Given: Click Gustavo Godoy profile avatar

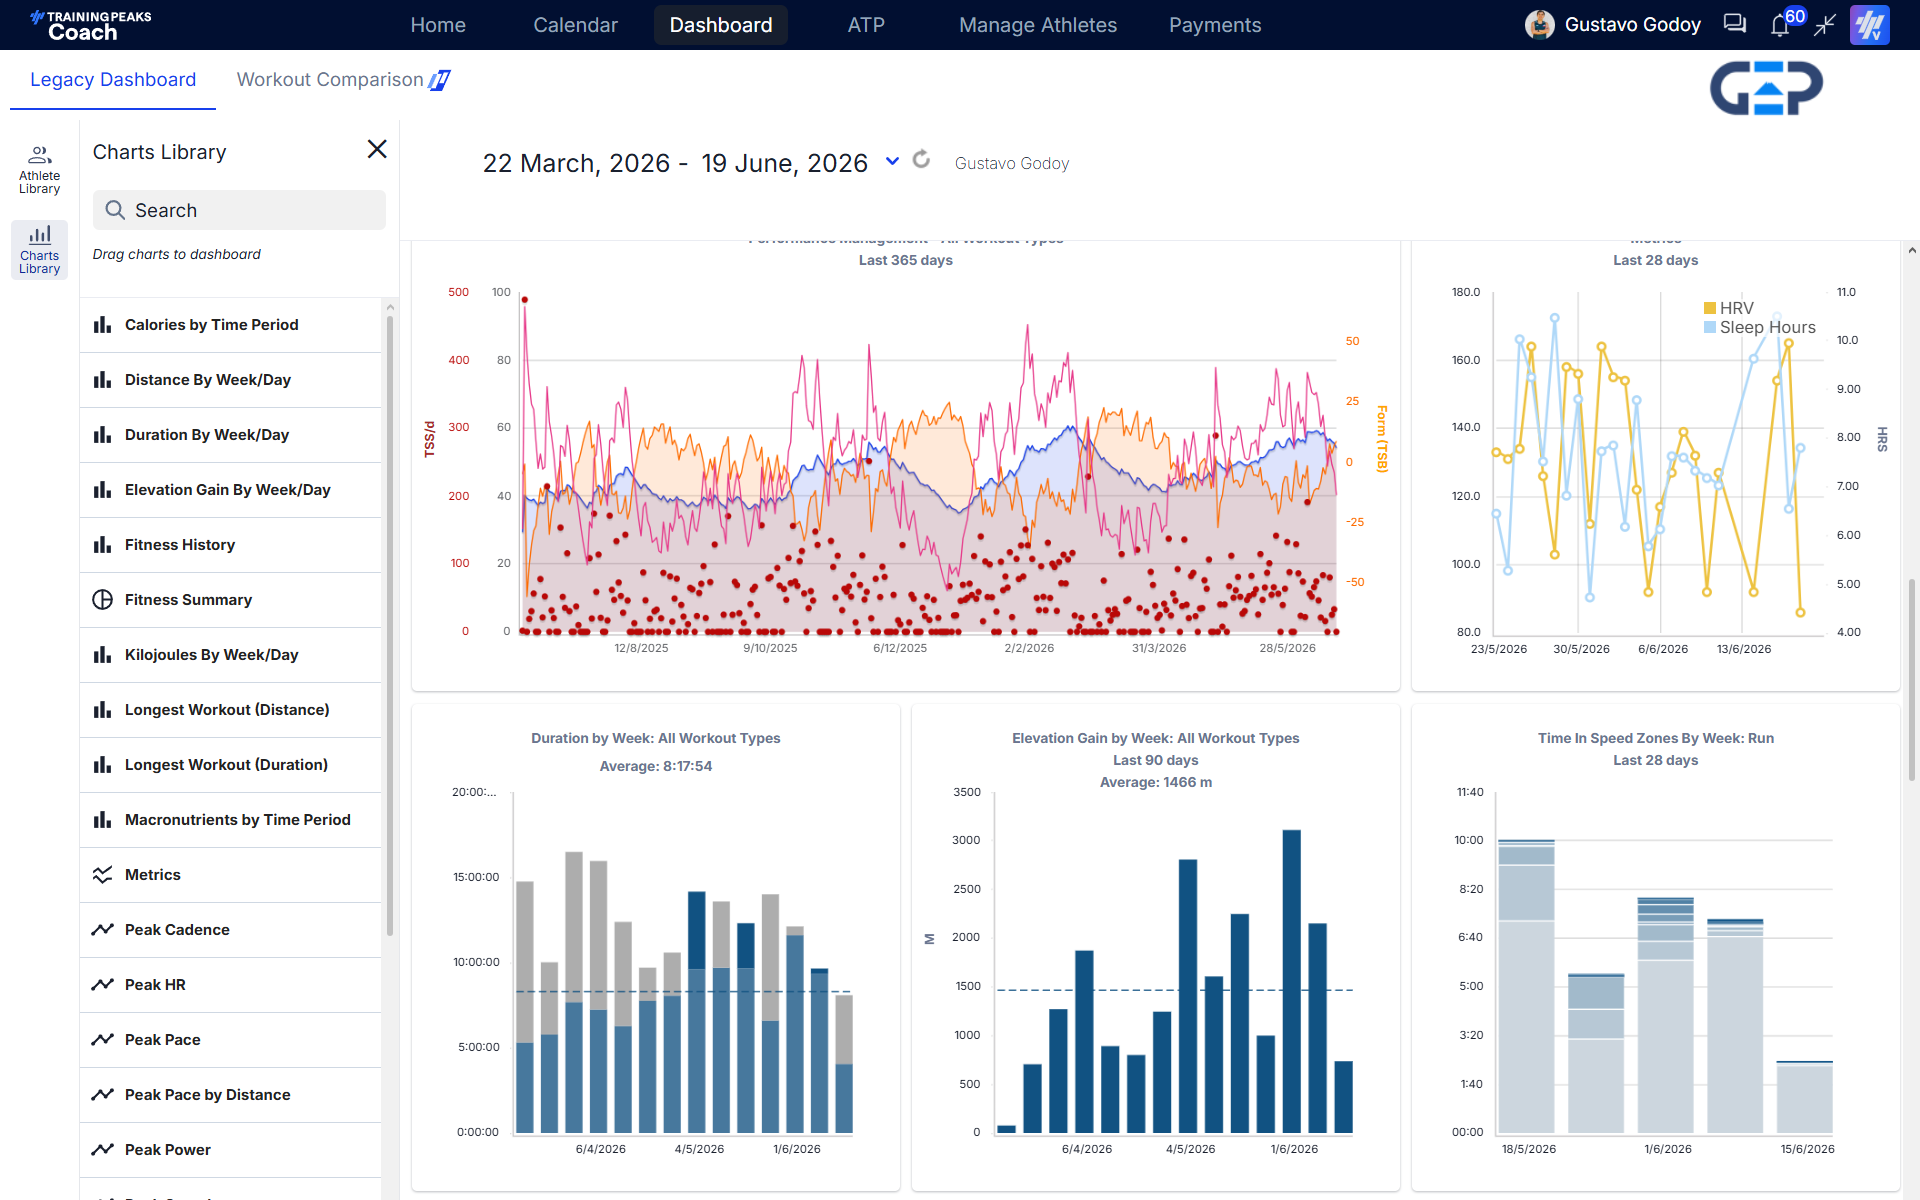Looking at the screenshot, I should 1540,25.
